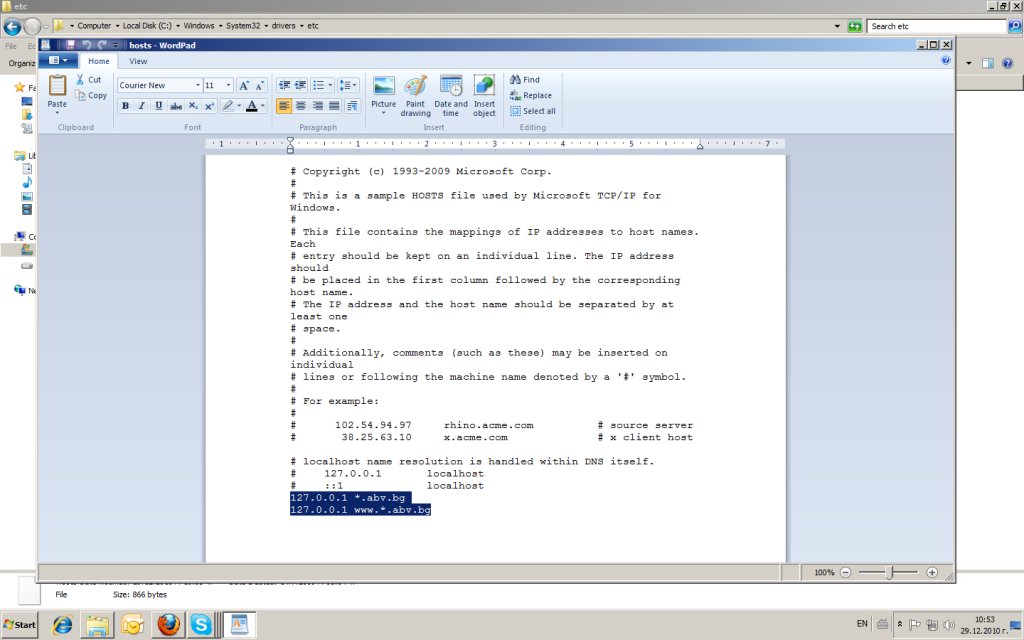Screen dimensions: 1024x640
Task: Open Find in the Editing group
Action: (524, 80)
